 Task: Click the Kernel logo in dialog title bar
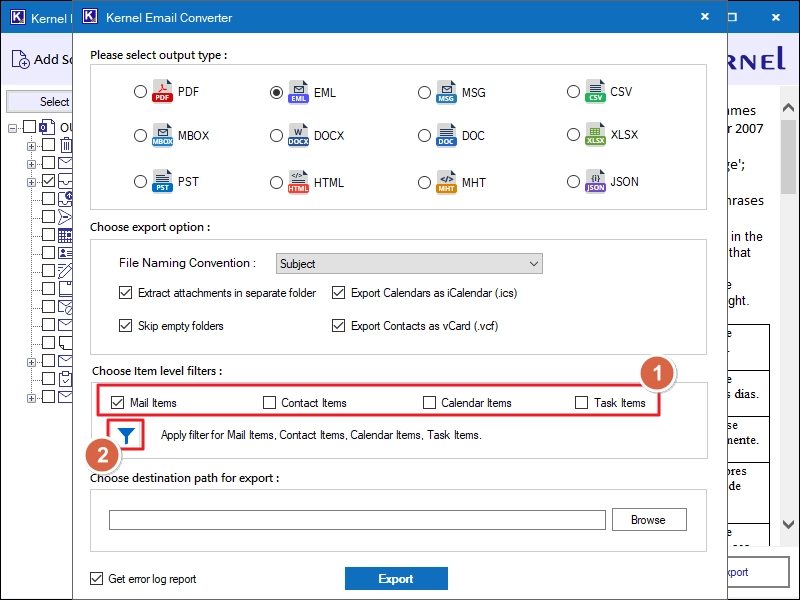[x=90, y=16]
